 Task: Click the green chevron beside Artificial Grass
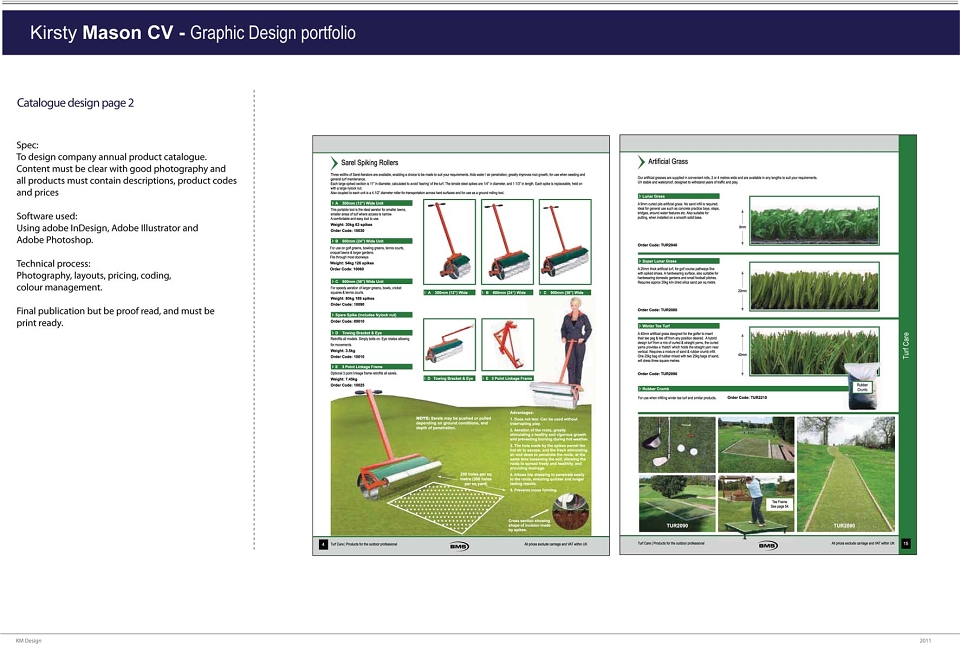641,162
